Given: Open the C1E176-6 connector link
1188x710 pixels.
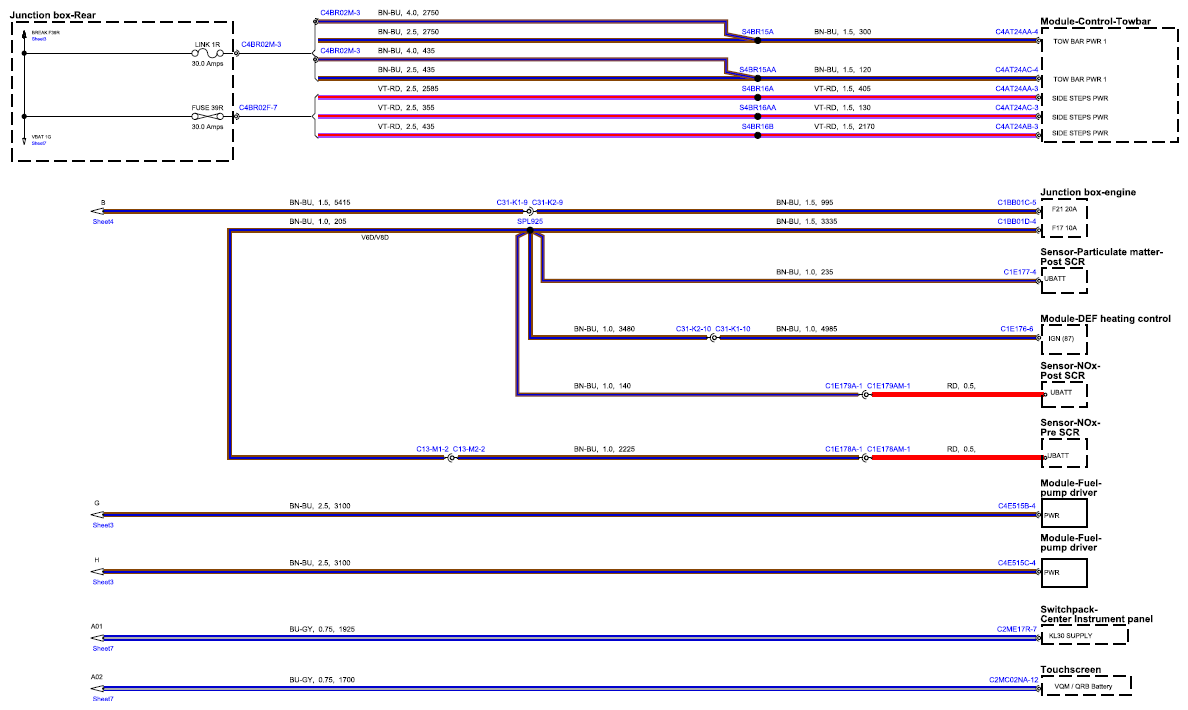Looking at the screenshot, I should tap(1017, 329).
